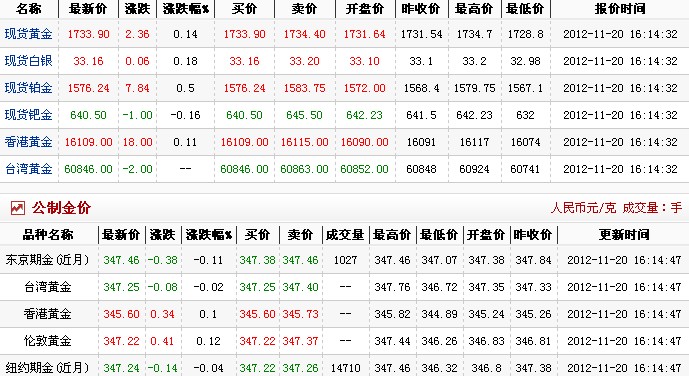This screenshot has width=689, height=376.
Task: Select the 1733.90 latest price of 现货黄金
Action: click(x=88, y=34)
